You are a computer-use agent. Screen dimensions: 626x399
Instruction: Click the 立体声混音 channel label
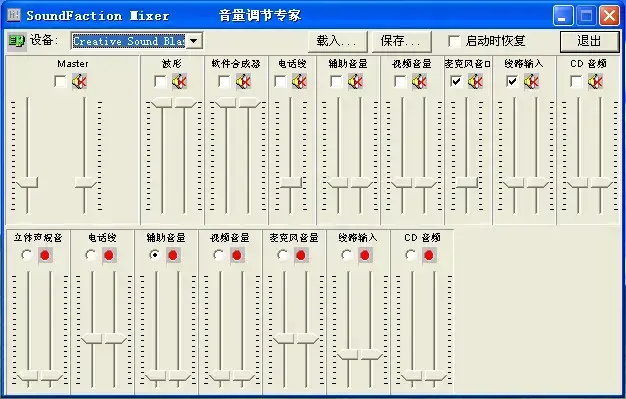click(38, 238)
